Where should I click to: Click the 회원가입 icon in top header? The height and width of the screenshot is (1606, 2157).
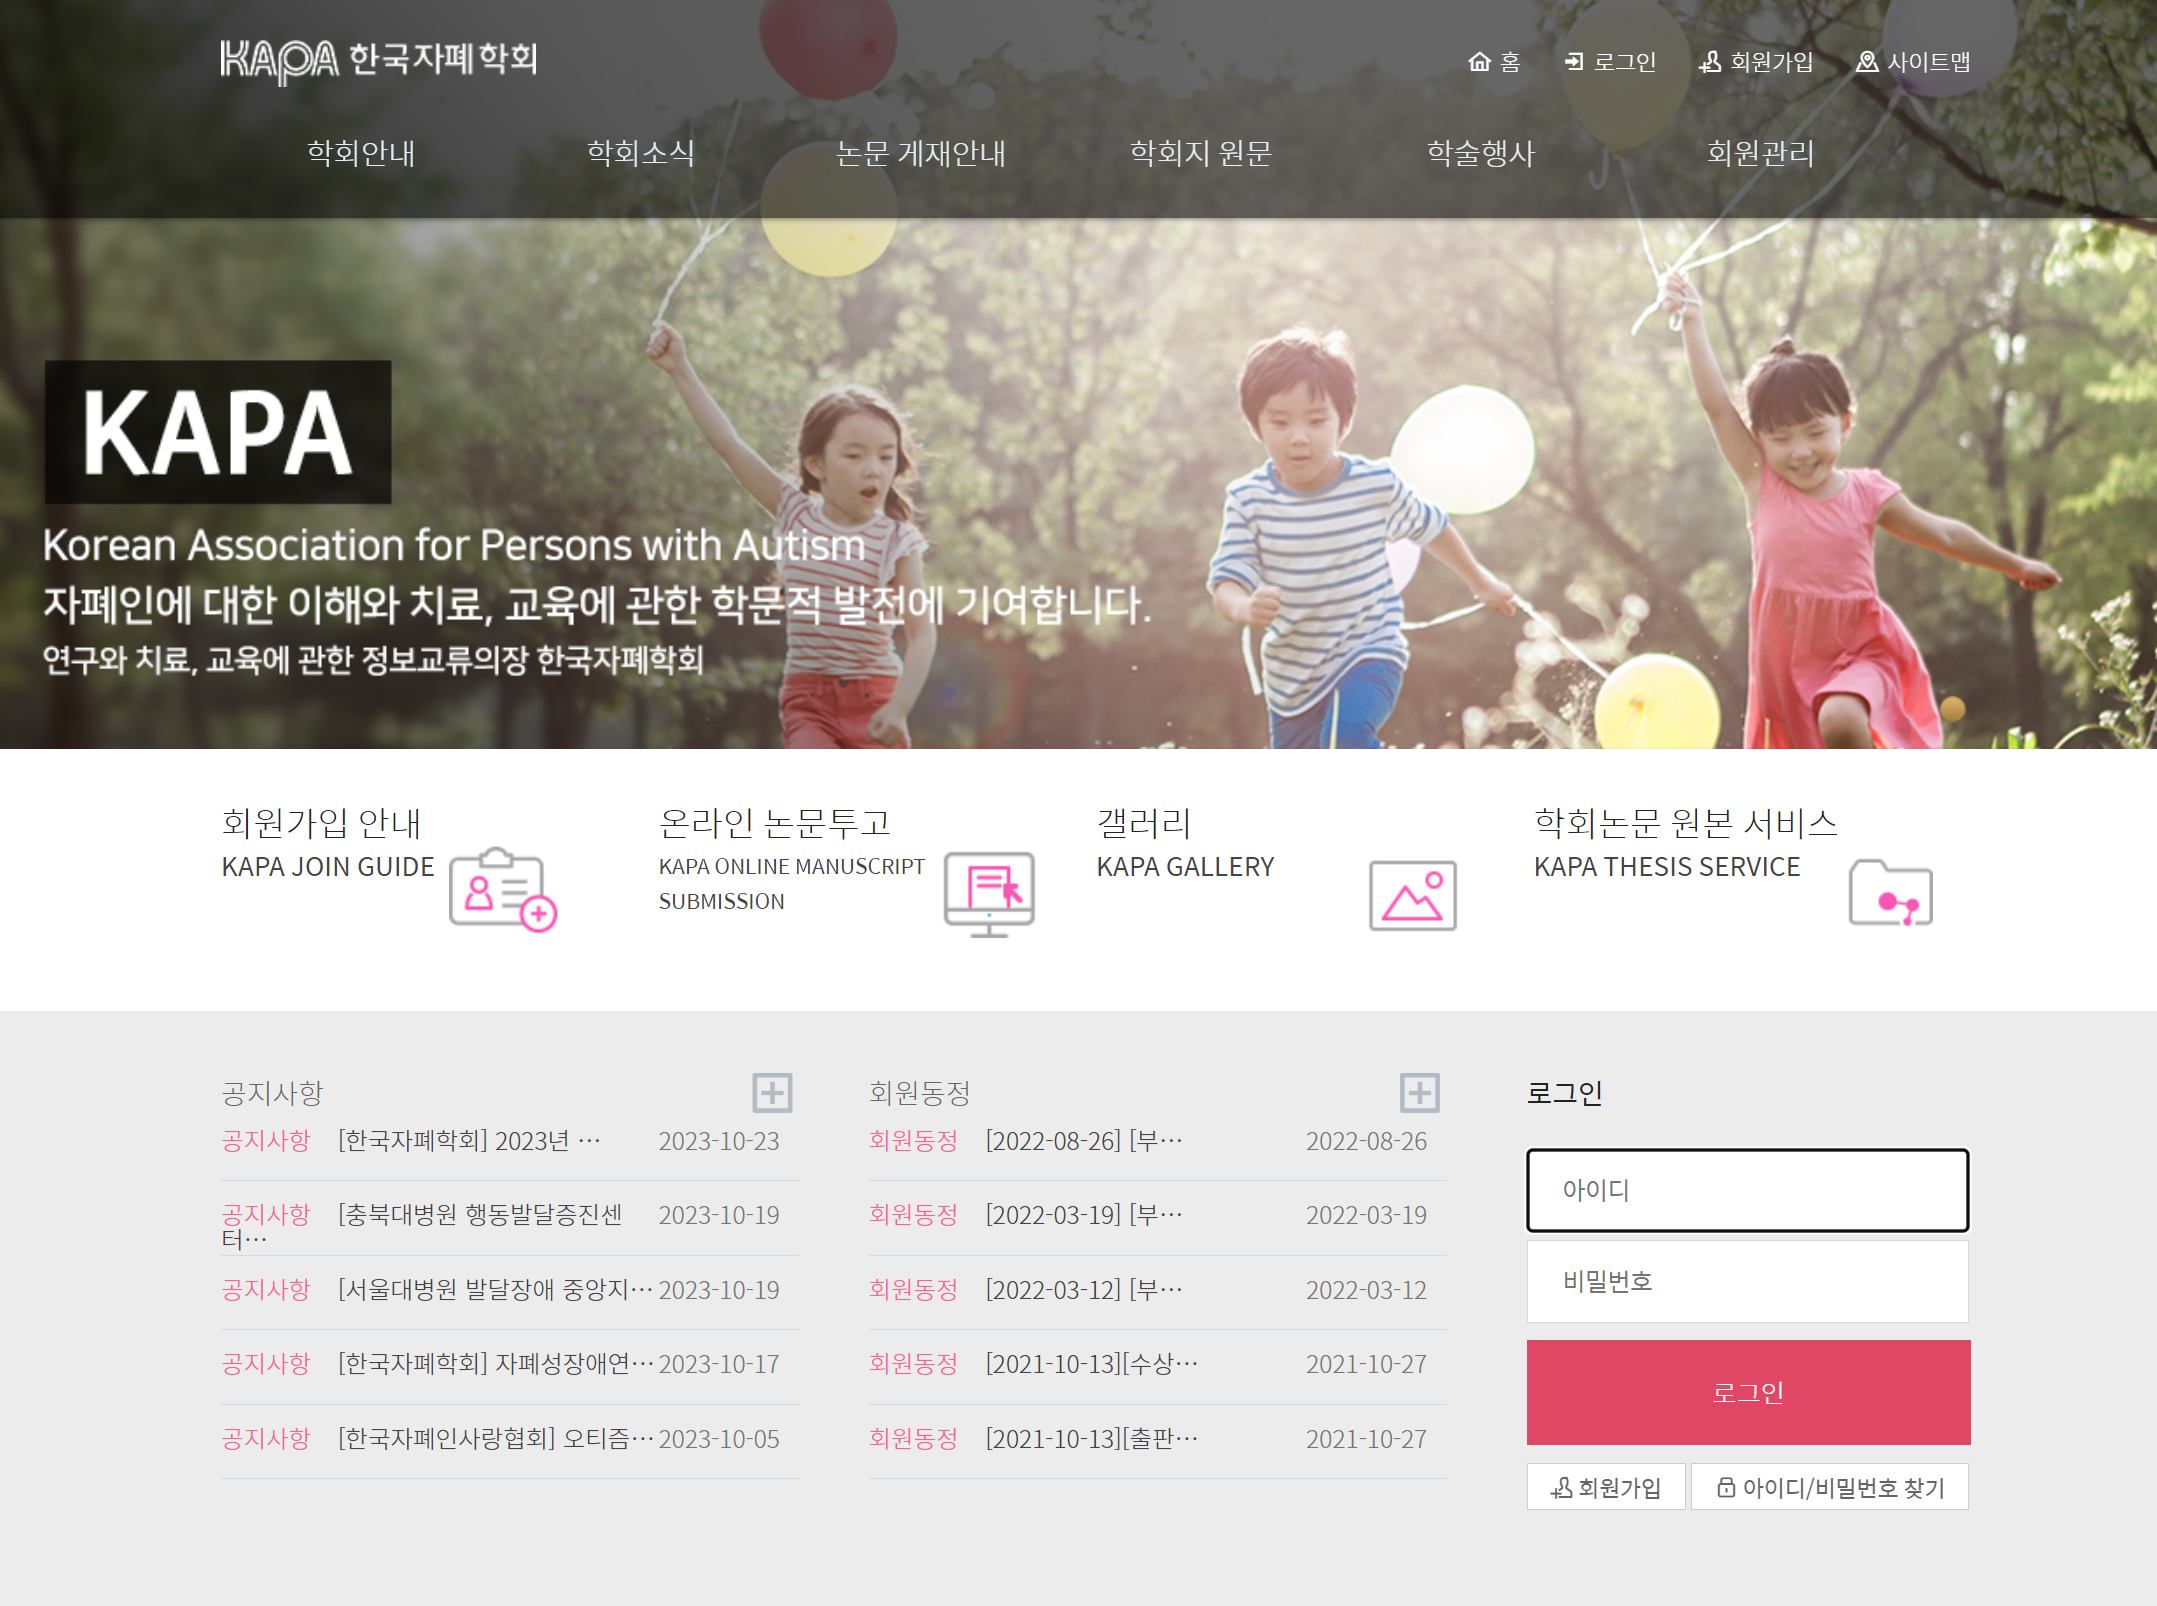pyautogui.click(x=1710, y=62)
